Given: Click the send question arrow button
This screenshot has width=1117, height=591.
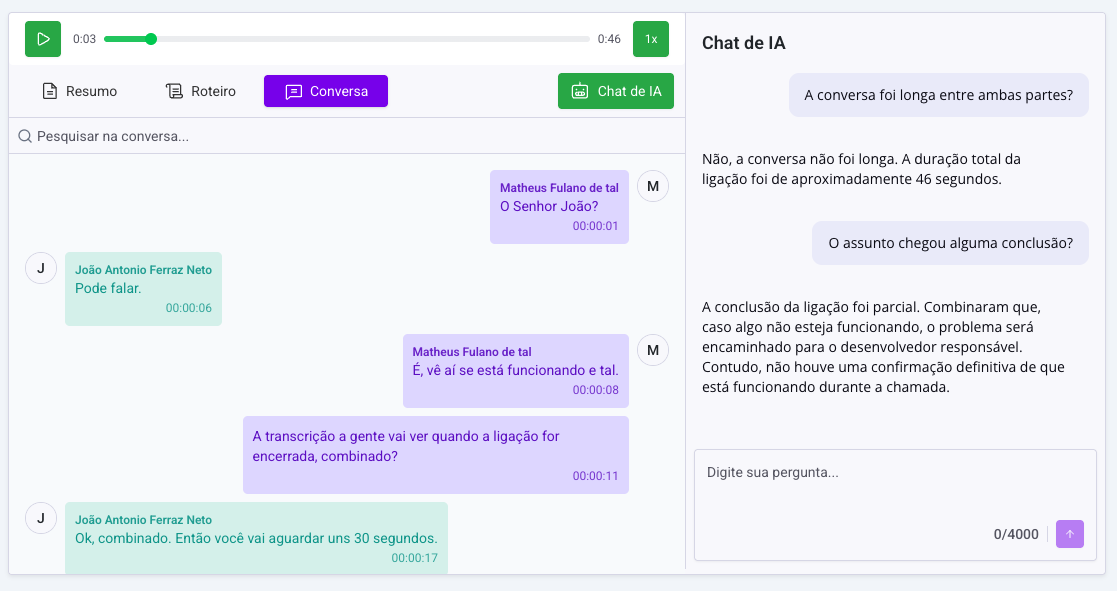Looking at the screenshot, I should pyautogui.click(x=1069, y=534).
